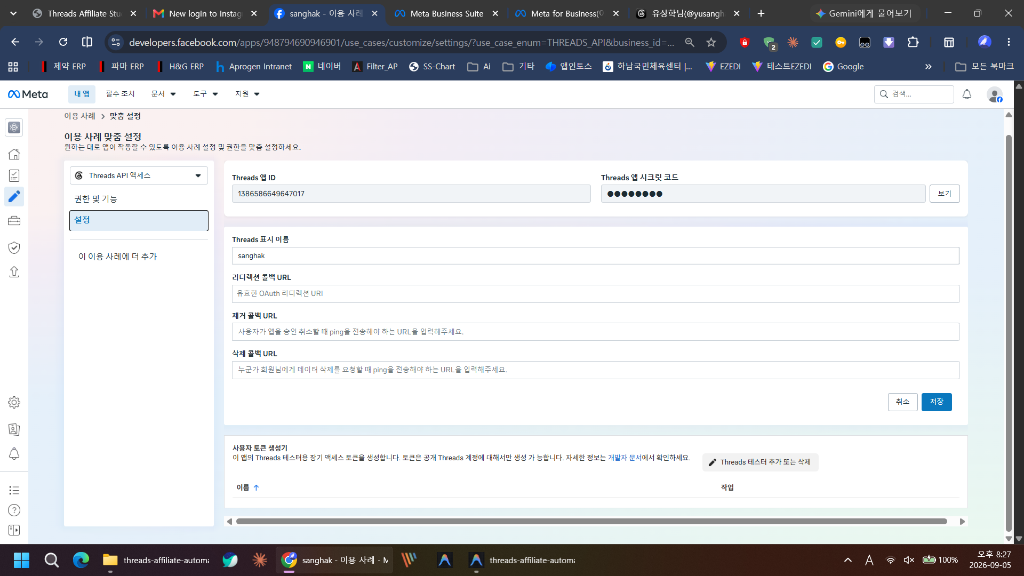This screenshot has width=1024, height=576.
Task: Open the 개발자 문서 link
Action: [x=624, y=458]
